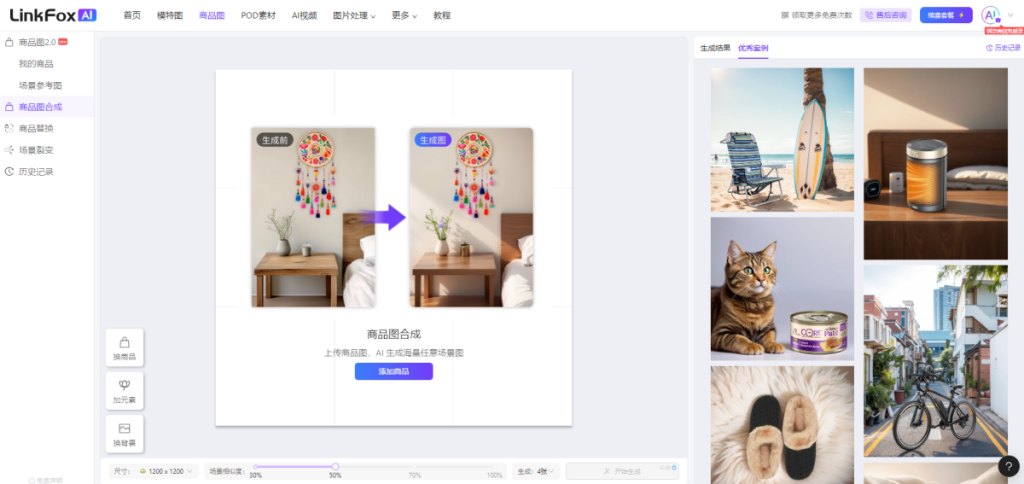The image size is (1024, 484).
Task: Set similarity slider to the 70% mark
Action: (414, 467)
